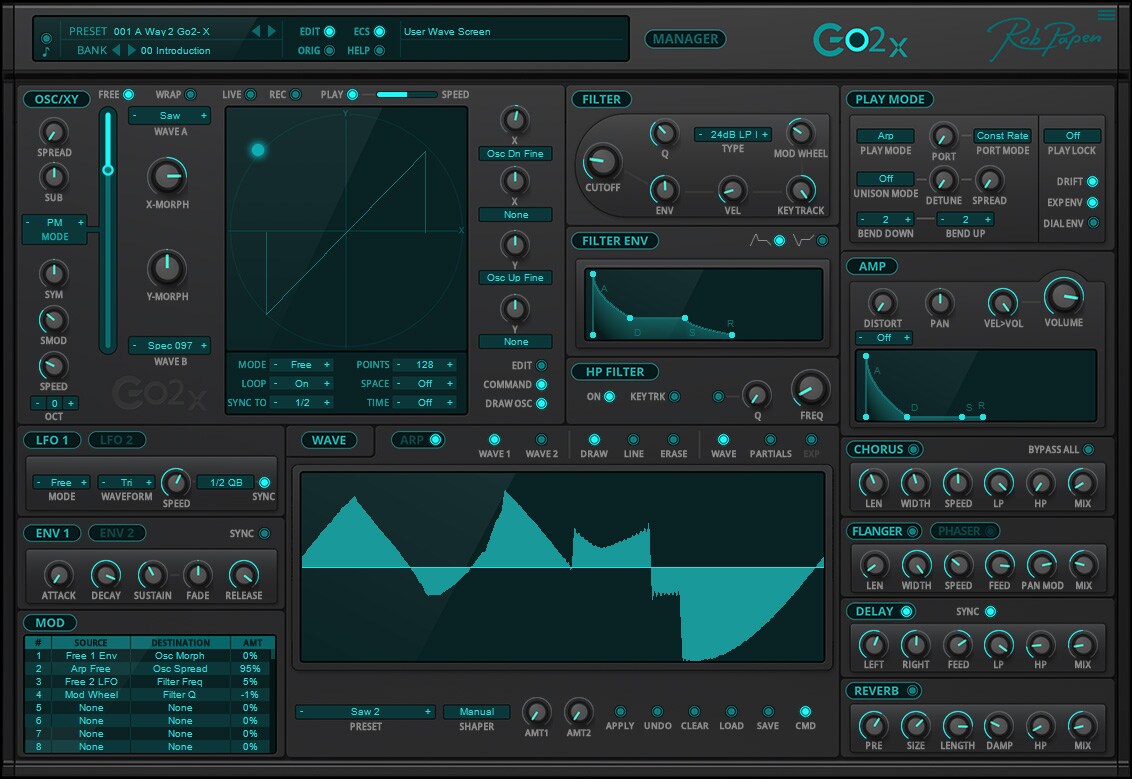Click the ENV 1 ATTACK knob

click(58, 575)
